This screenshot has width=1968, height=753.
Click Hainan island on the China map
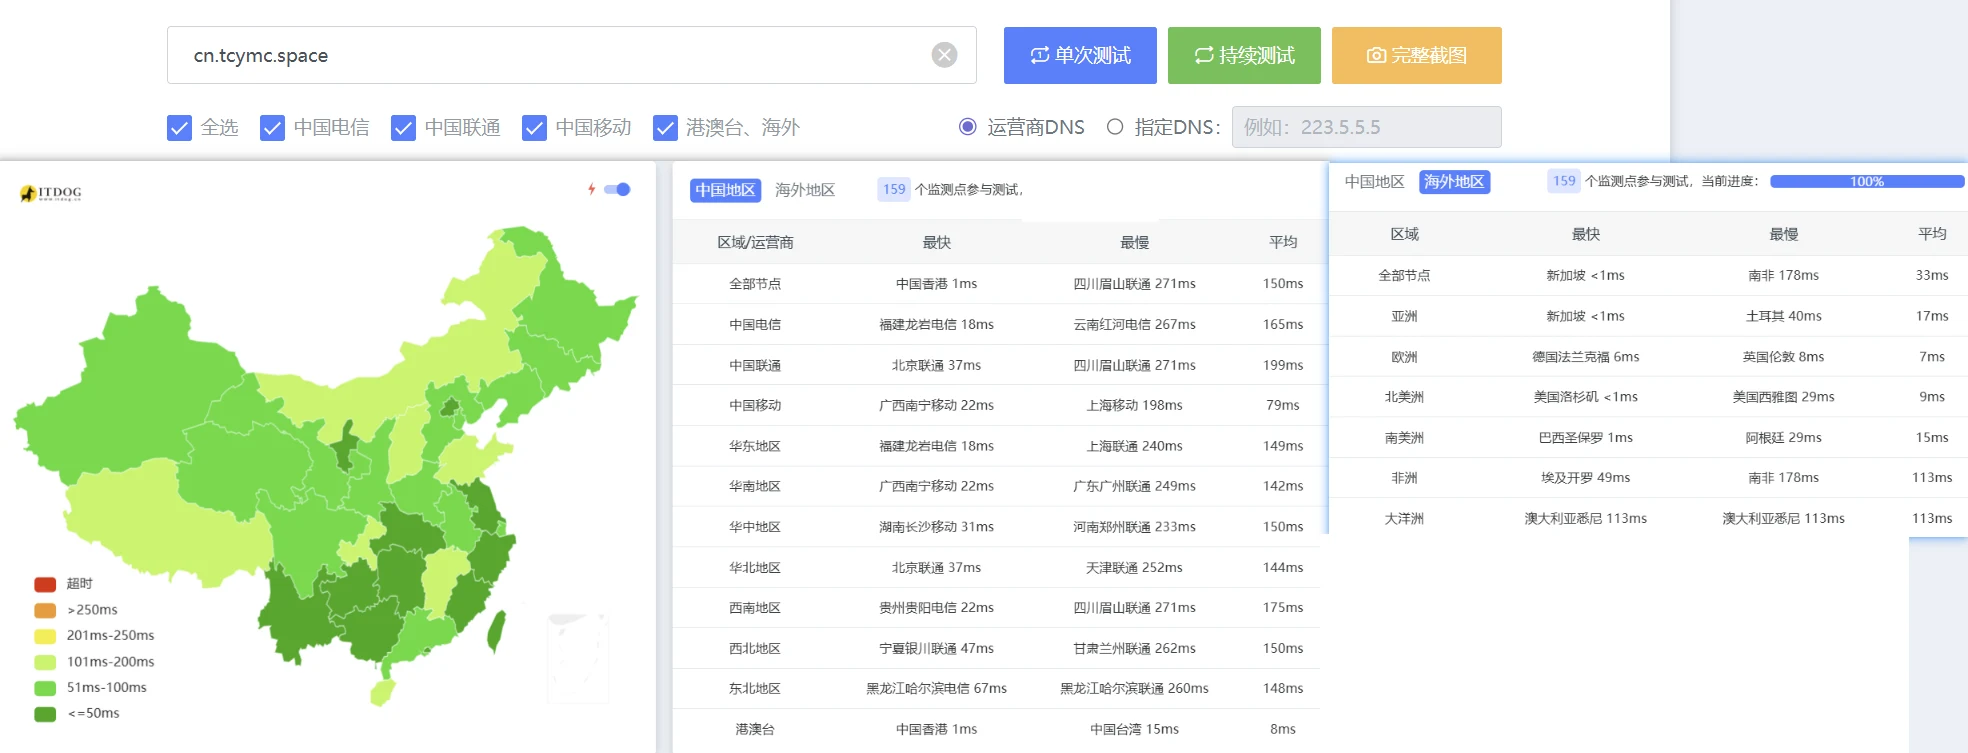click(382, 692)
